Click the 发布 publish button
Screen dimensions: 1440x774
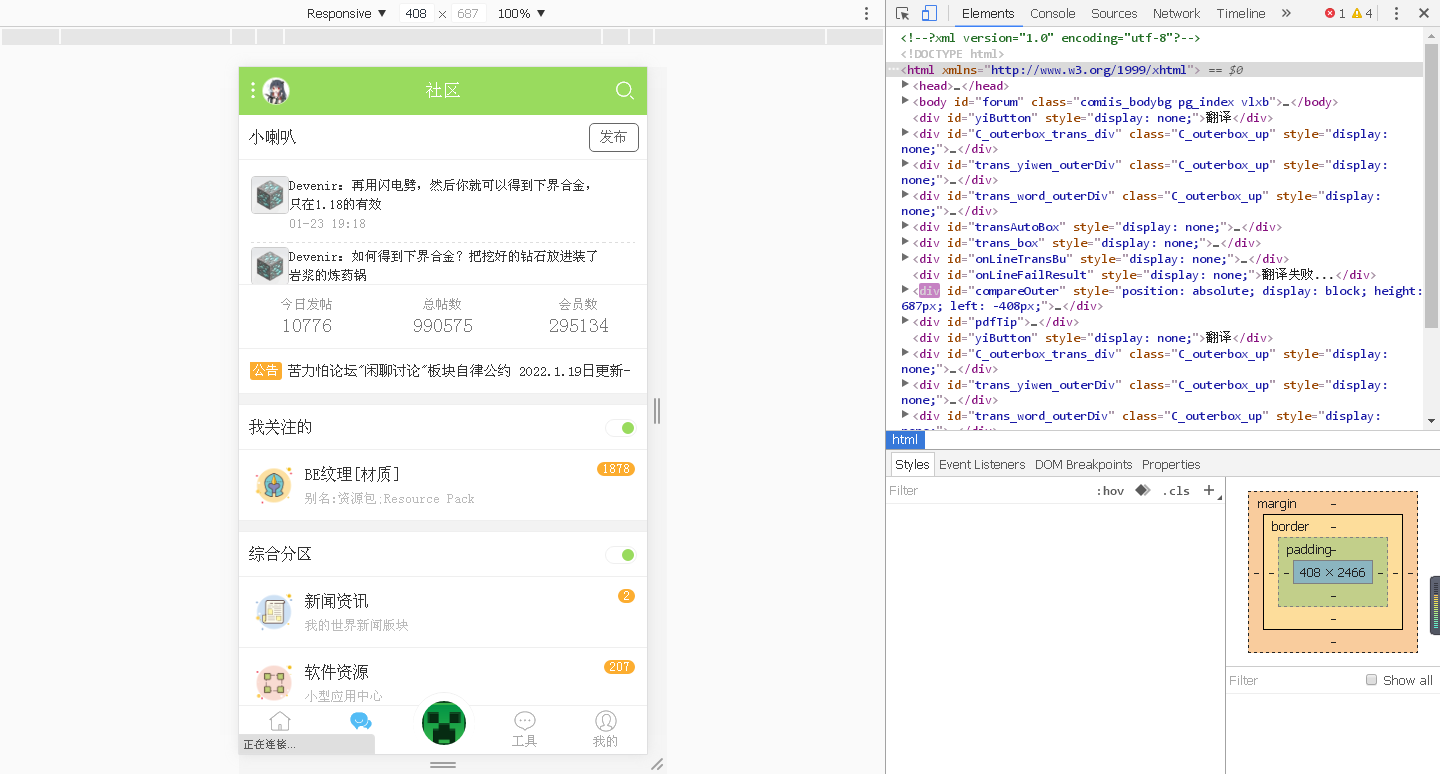click(614, 137)
